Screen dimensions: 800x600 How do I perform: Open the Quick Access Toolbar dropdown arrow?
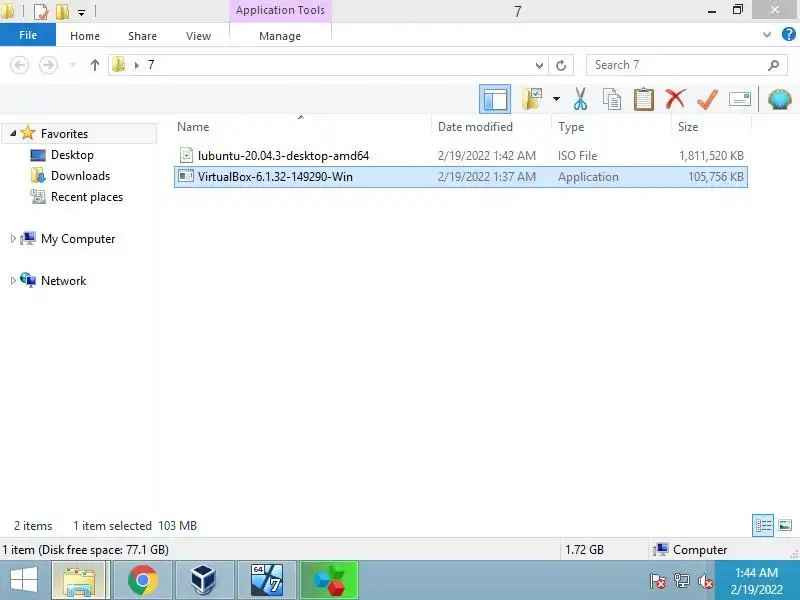81,12
